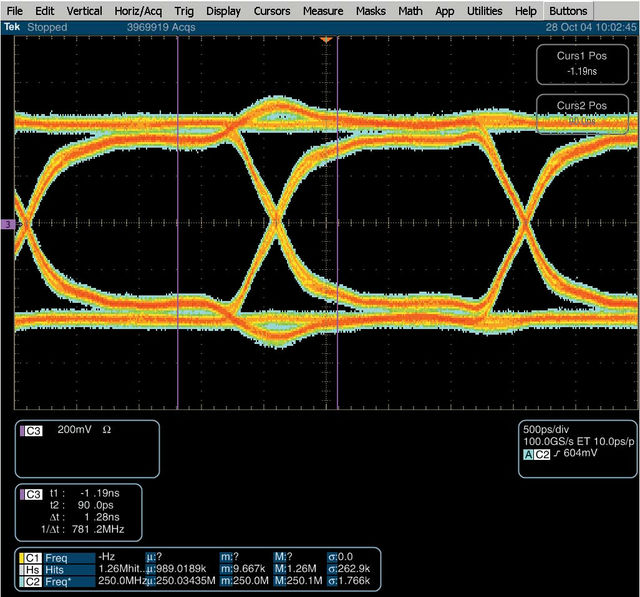The image size is (640, 597).
Task: Click the Hs histogram source badge
Action: pos(31,570)
